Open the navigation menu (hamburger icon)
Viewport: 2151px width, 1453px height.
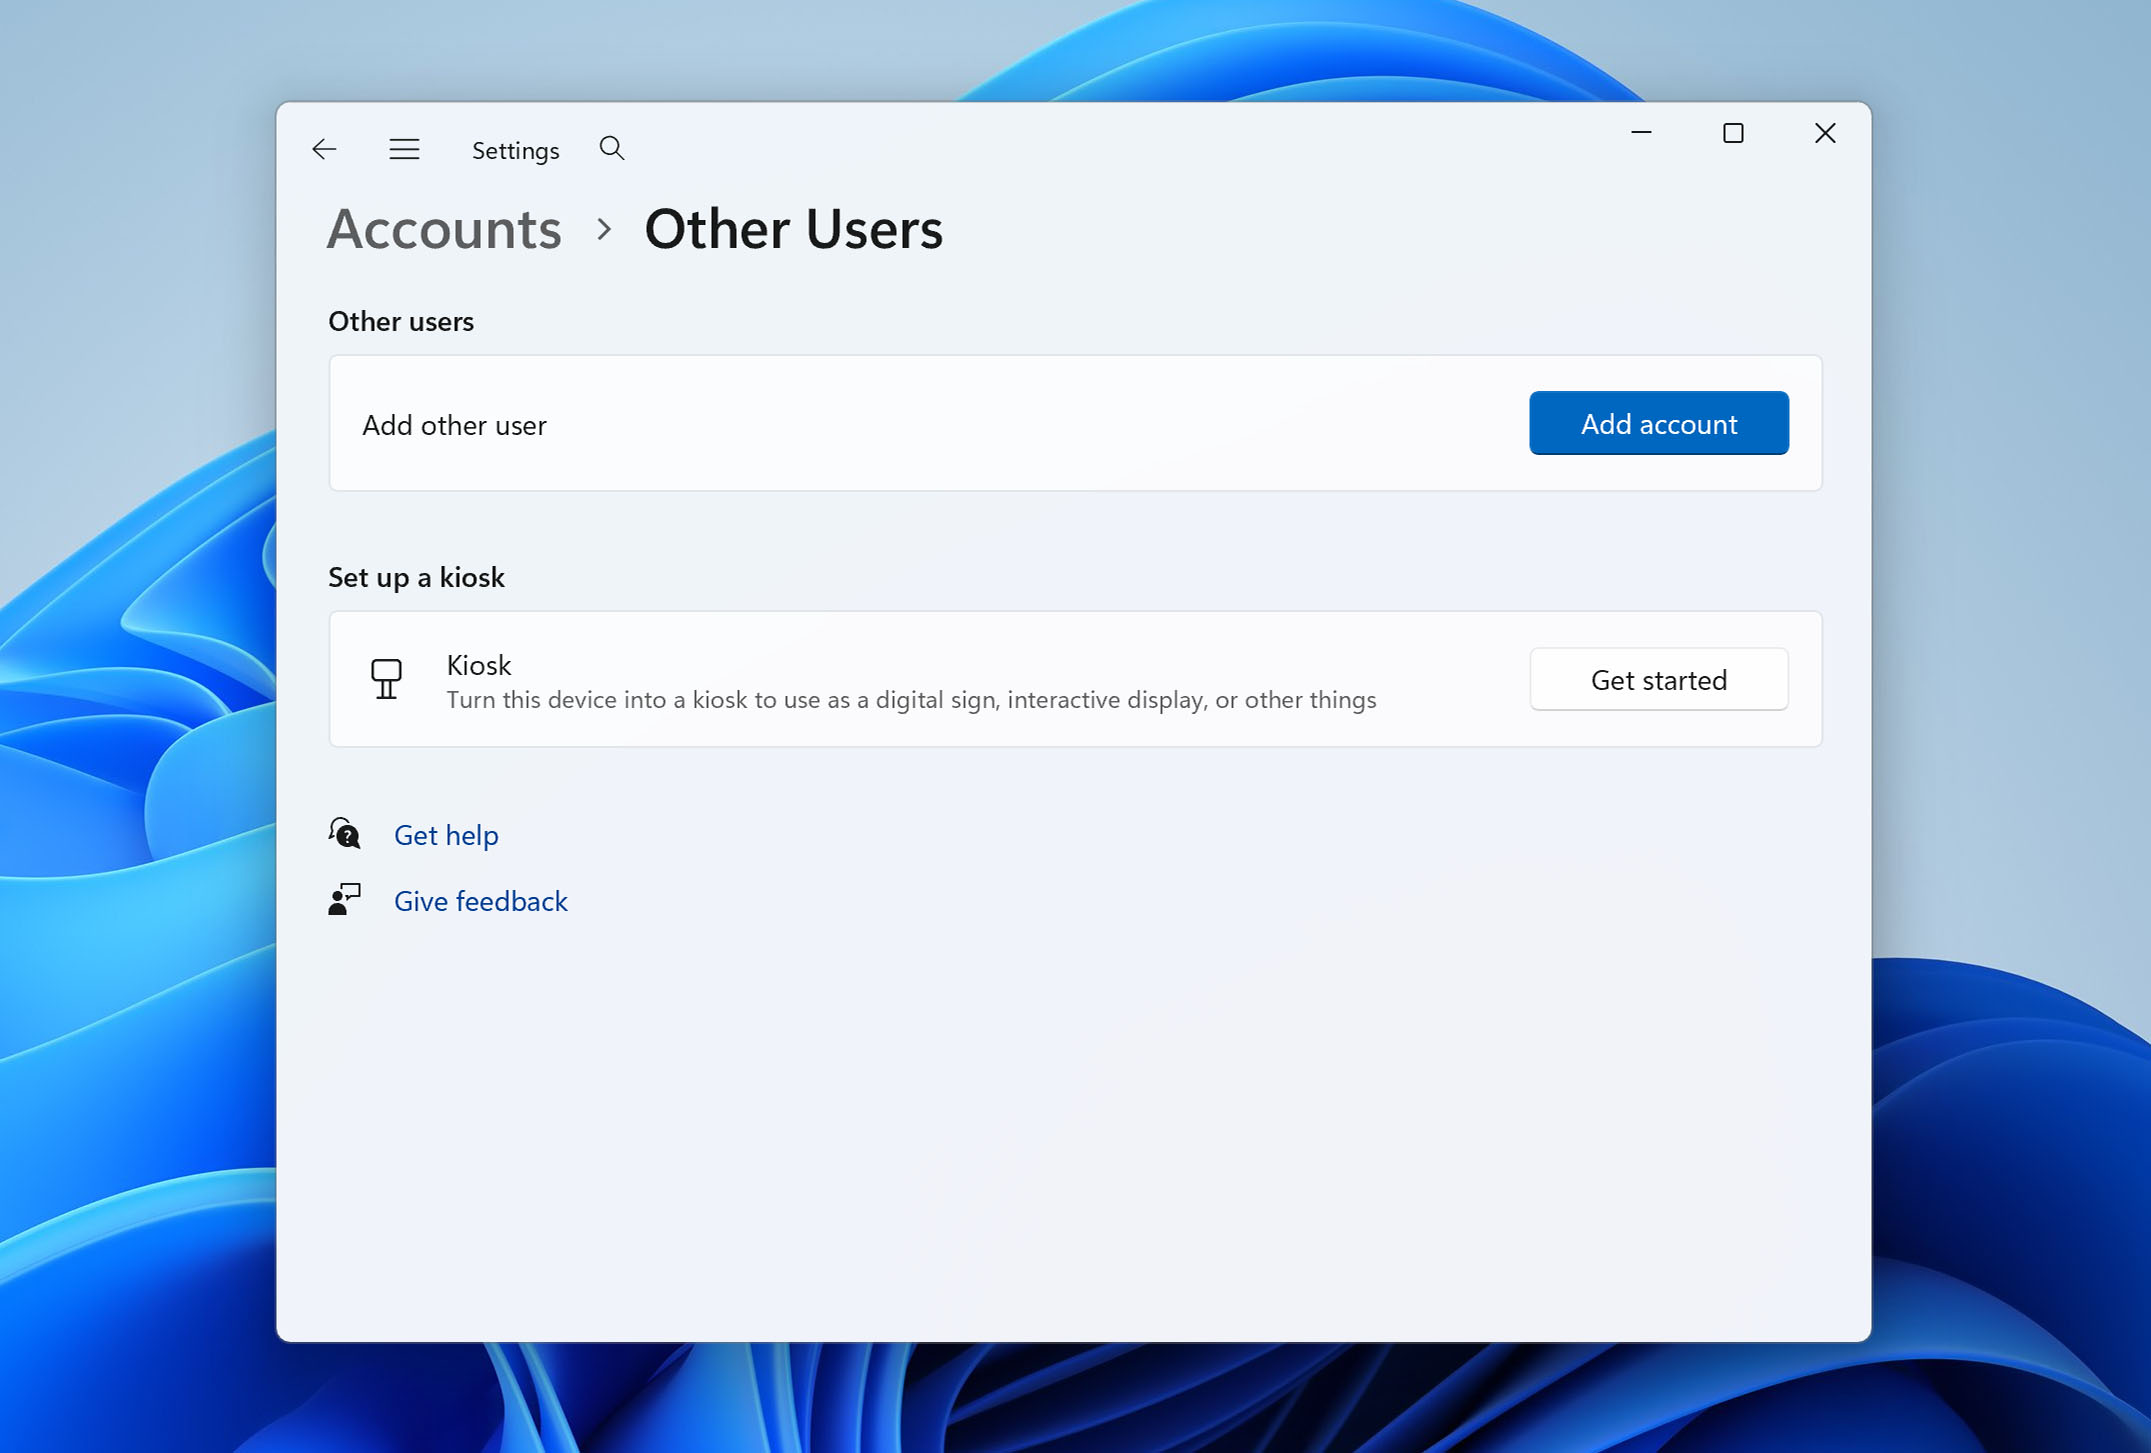pyautogui.click(x=404, y=148)
